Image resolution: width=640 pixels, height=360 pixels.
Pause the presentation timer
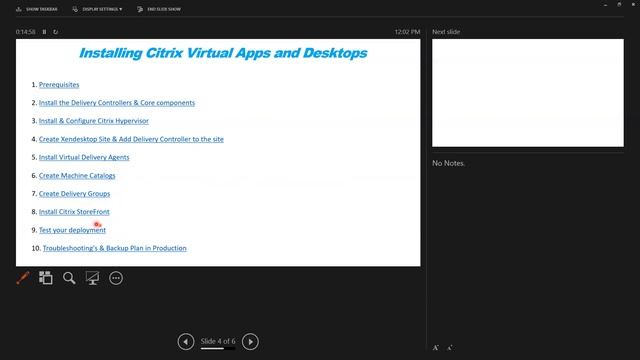tap(44, 32)
